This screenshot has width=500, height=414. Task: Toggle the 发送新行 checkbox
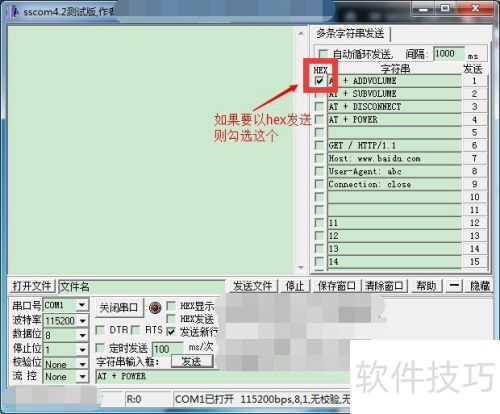click(x=171, y=332)
